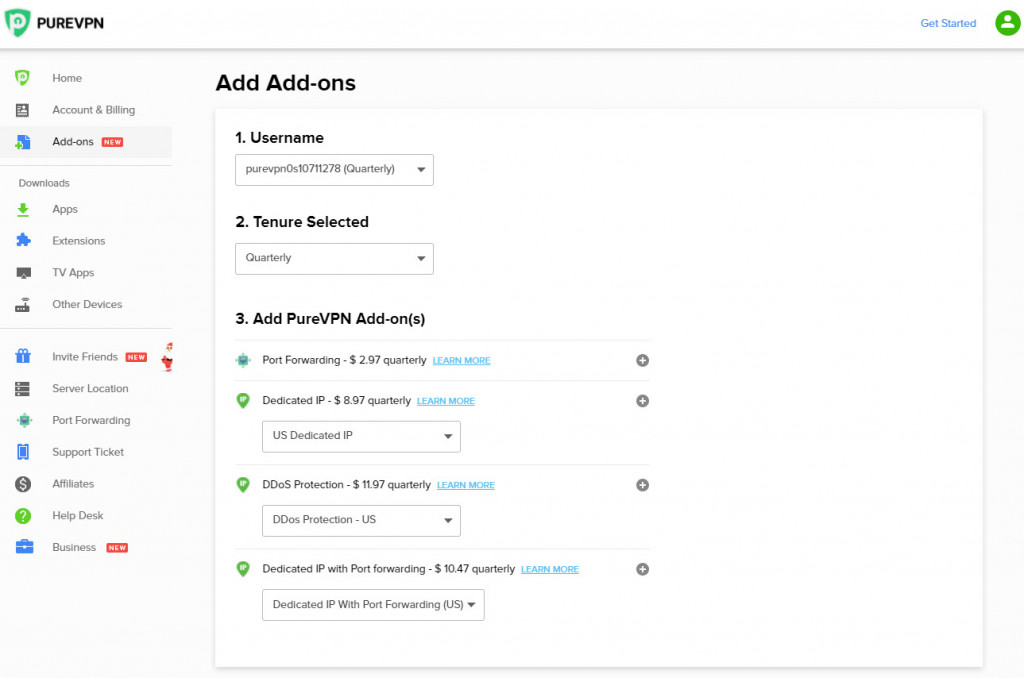Open Invite Friends page

tap(85, 357)
